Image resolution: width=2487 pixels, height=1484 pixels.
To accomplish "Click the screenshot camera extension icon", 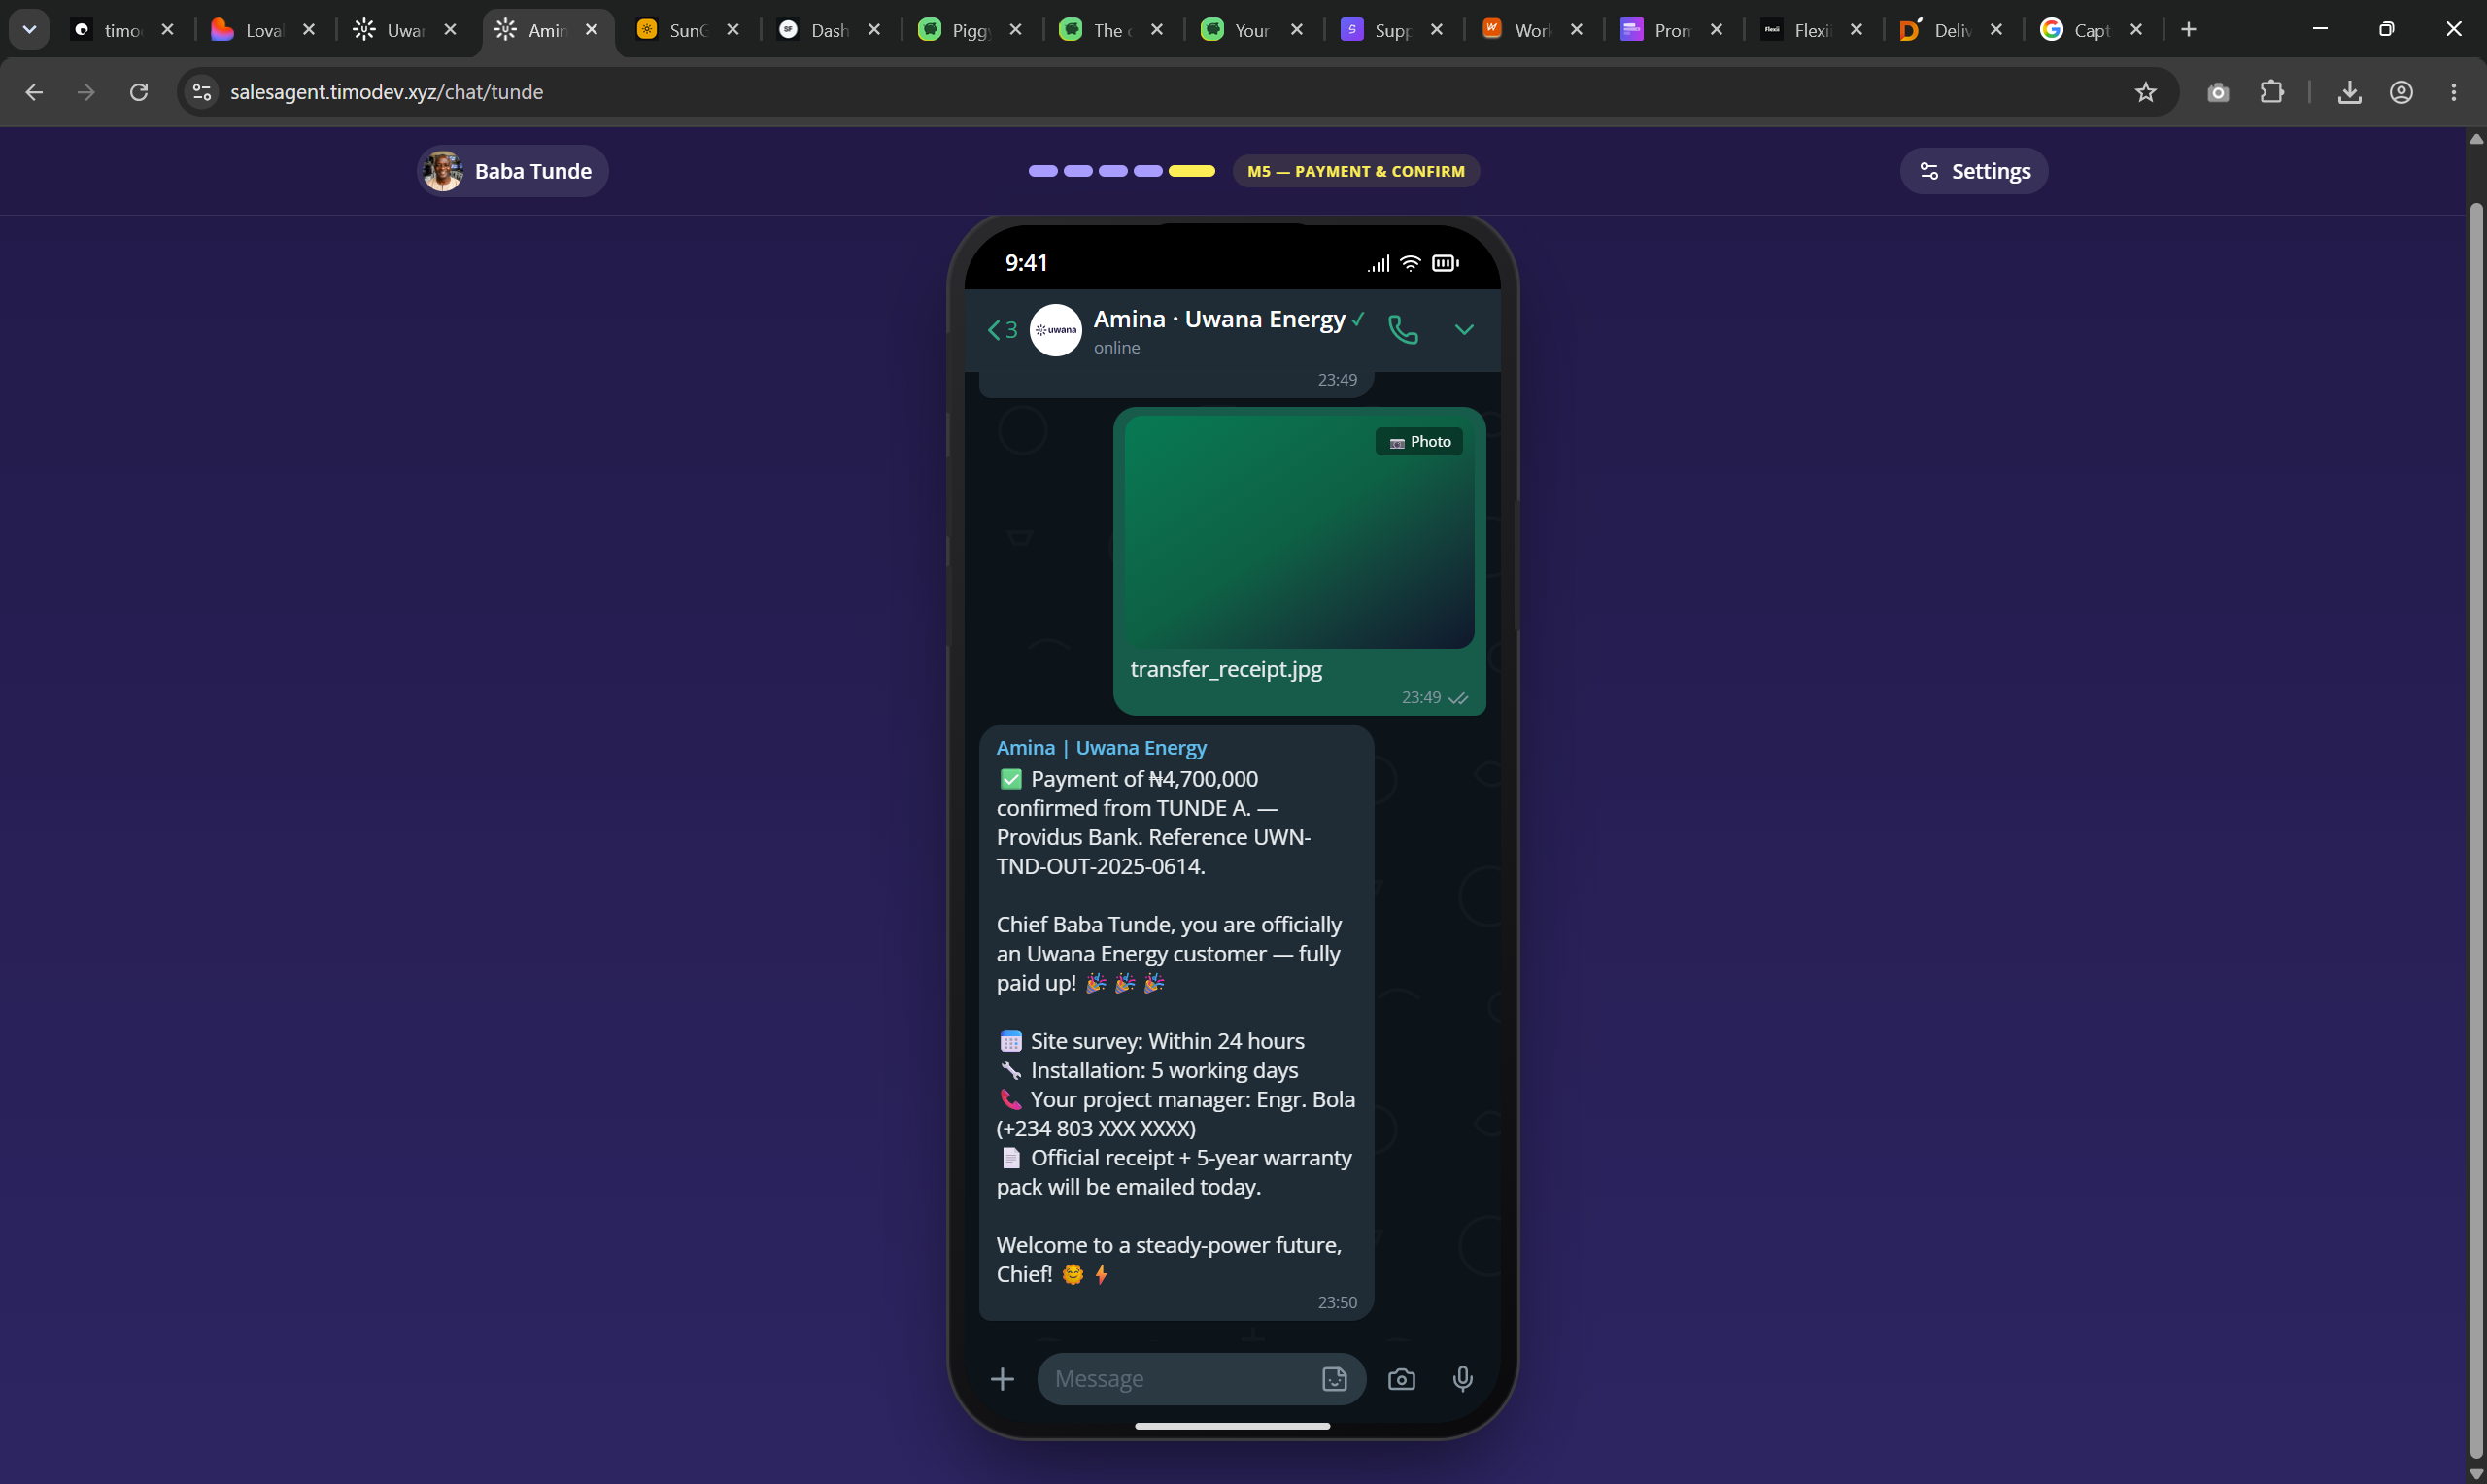I will pyautogui.click(x=2217, y=92).
